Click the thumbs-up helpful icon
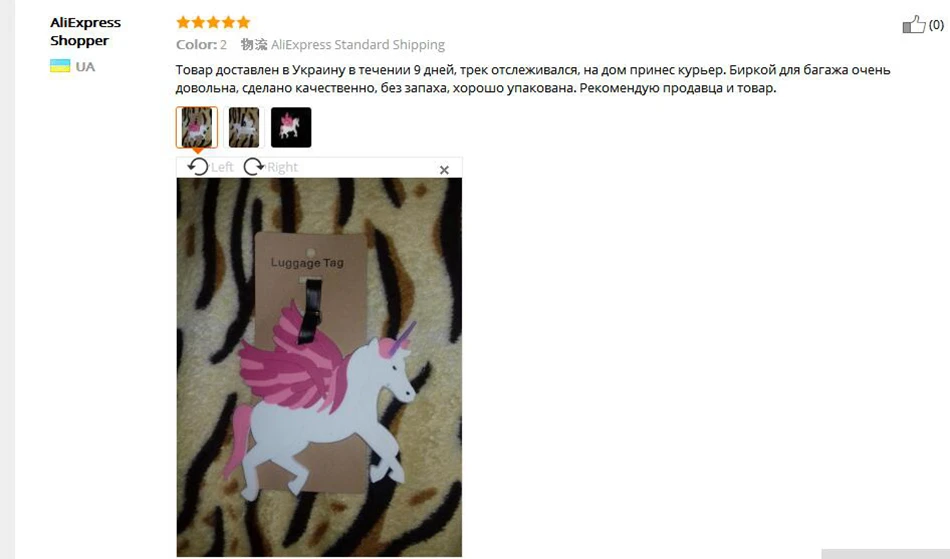This screenshot has width=950, height=559. [x=914, y=24]
